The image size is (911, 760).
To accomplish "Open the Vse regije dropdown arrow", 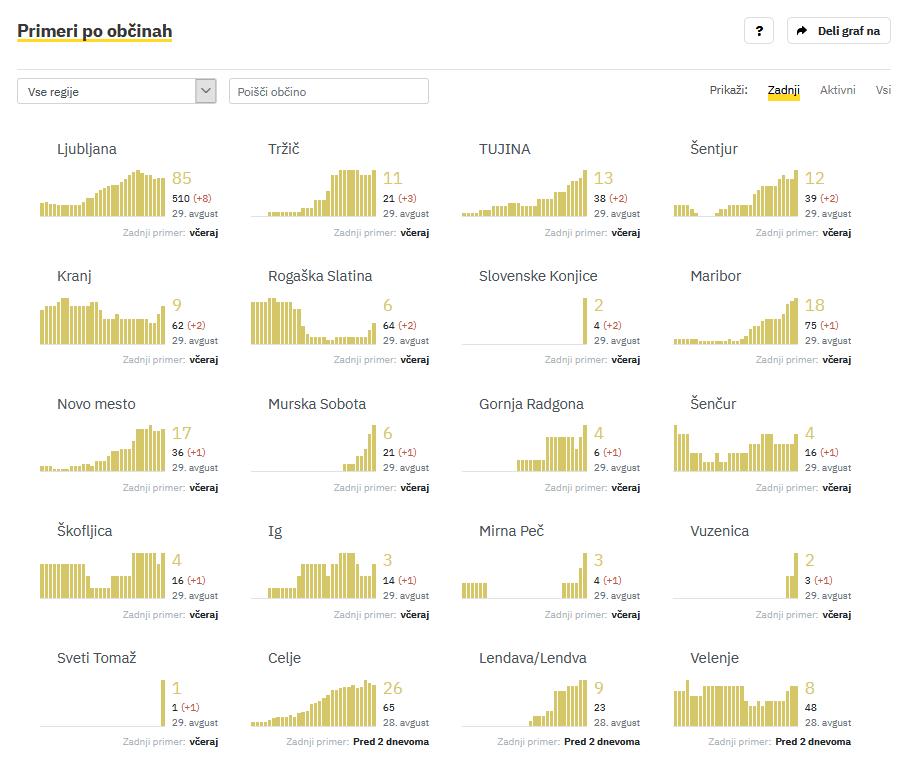I will (206, 91).
